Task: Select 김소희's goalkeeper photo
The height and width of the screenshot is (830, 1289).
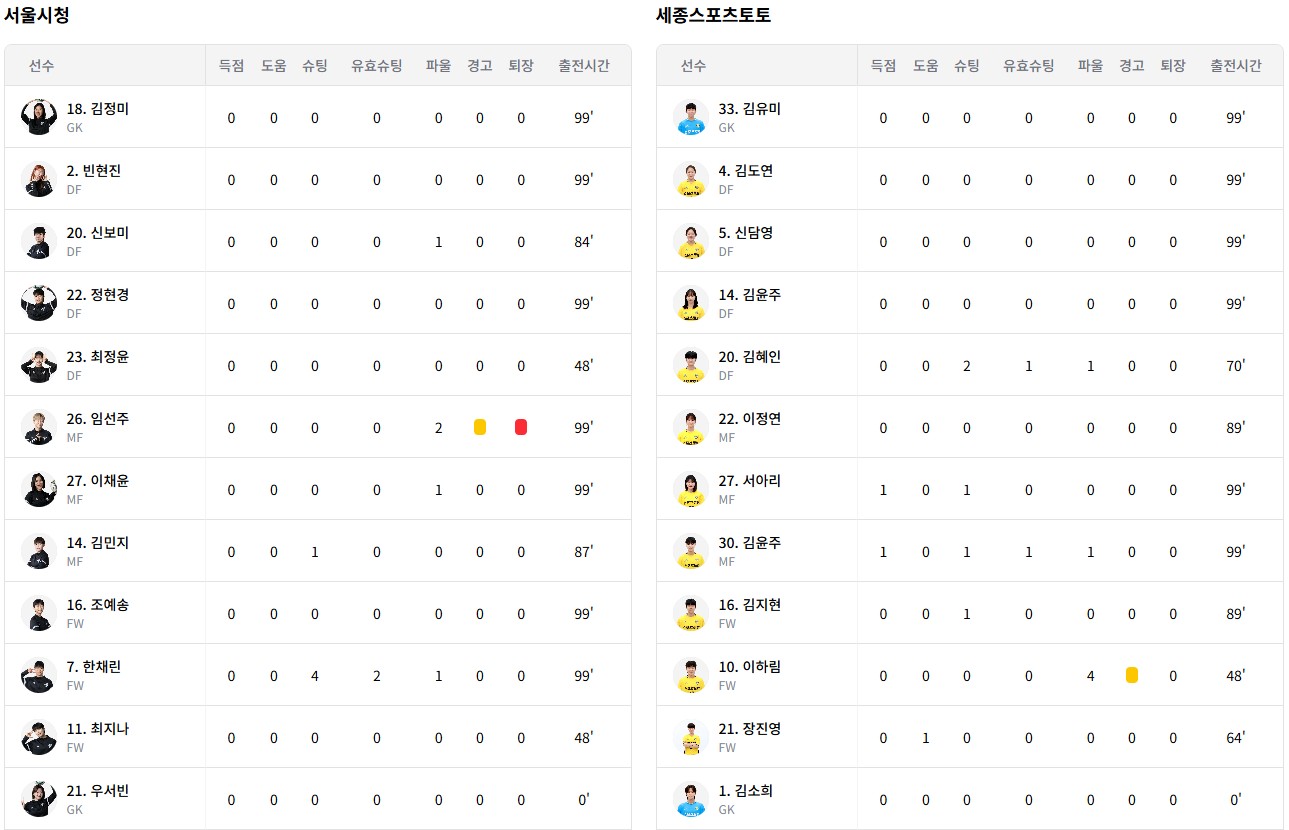Action: coord(691,799)
